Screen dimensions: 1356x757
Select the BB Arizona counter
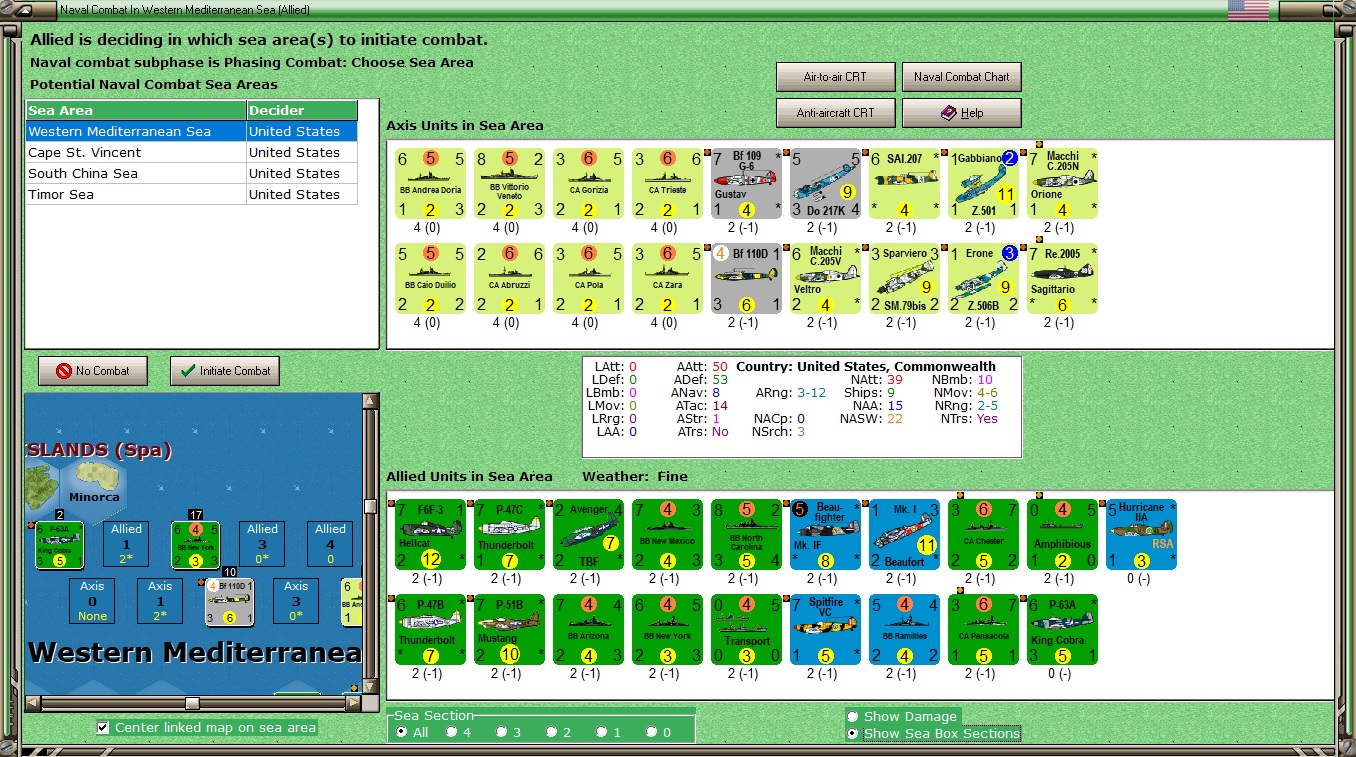coord(588,630)
